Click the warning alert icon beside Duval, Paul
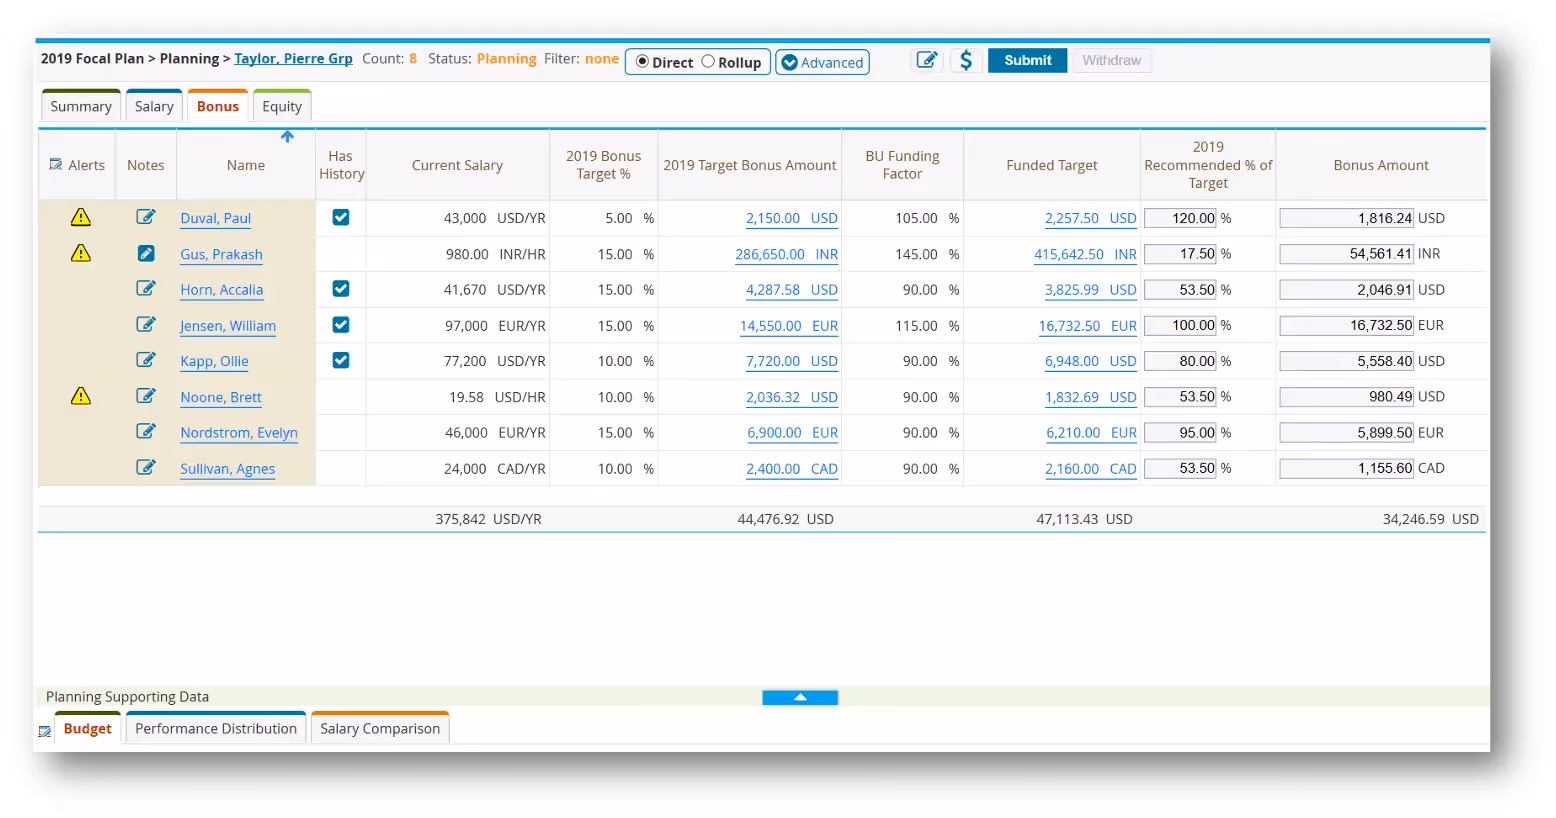1556x818 pixels. (x=80, y=217)
